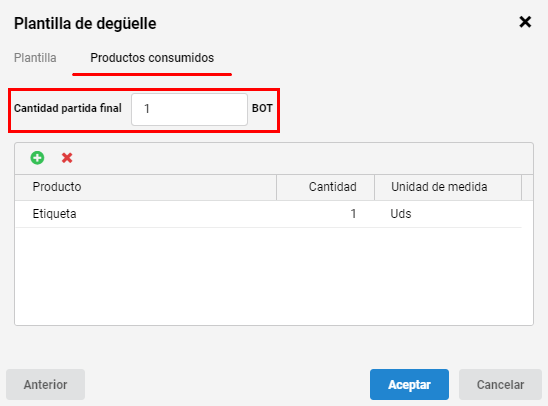The height and width of the screenshot is (406, 548).
Task: Edit the Cantidad cell of the Etiqueta row
Action: [325, 214]
